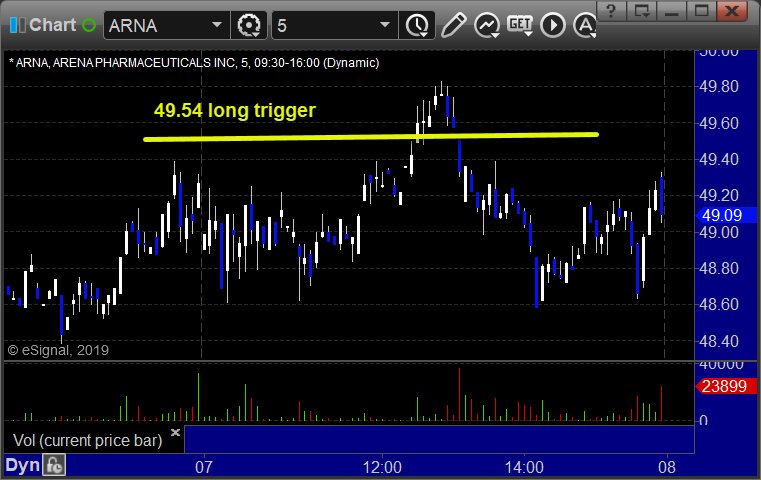Click the 14:00 time axis label
The width and height of the screenshot is (761, 480).
524,467
